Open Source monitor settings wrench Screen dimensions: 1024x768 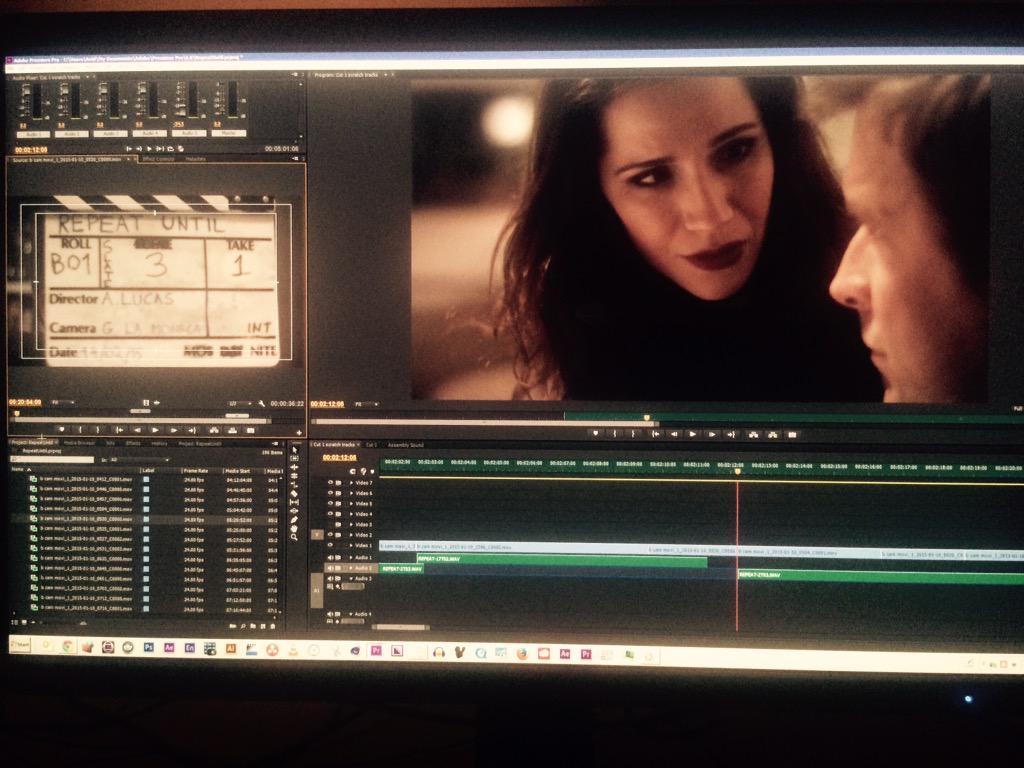(x=261, y=404)
